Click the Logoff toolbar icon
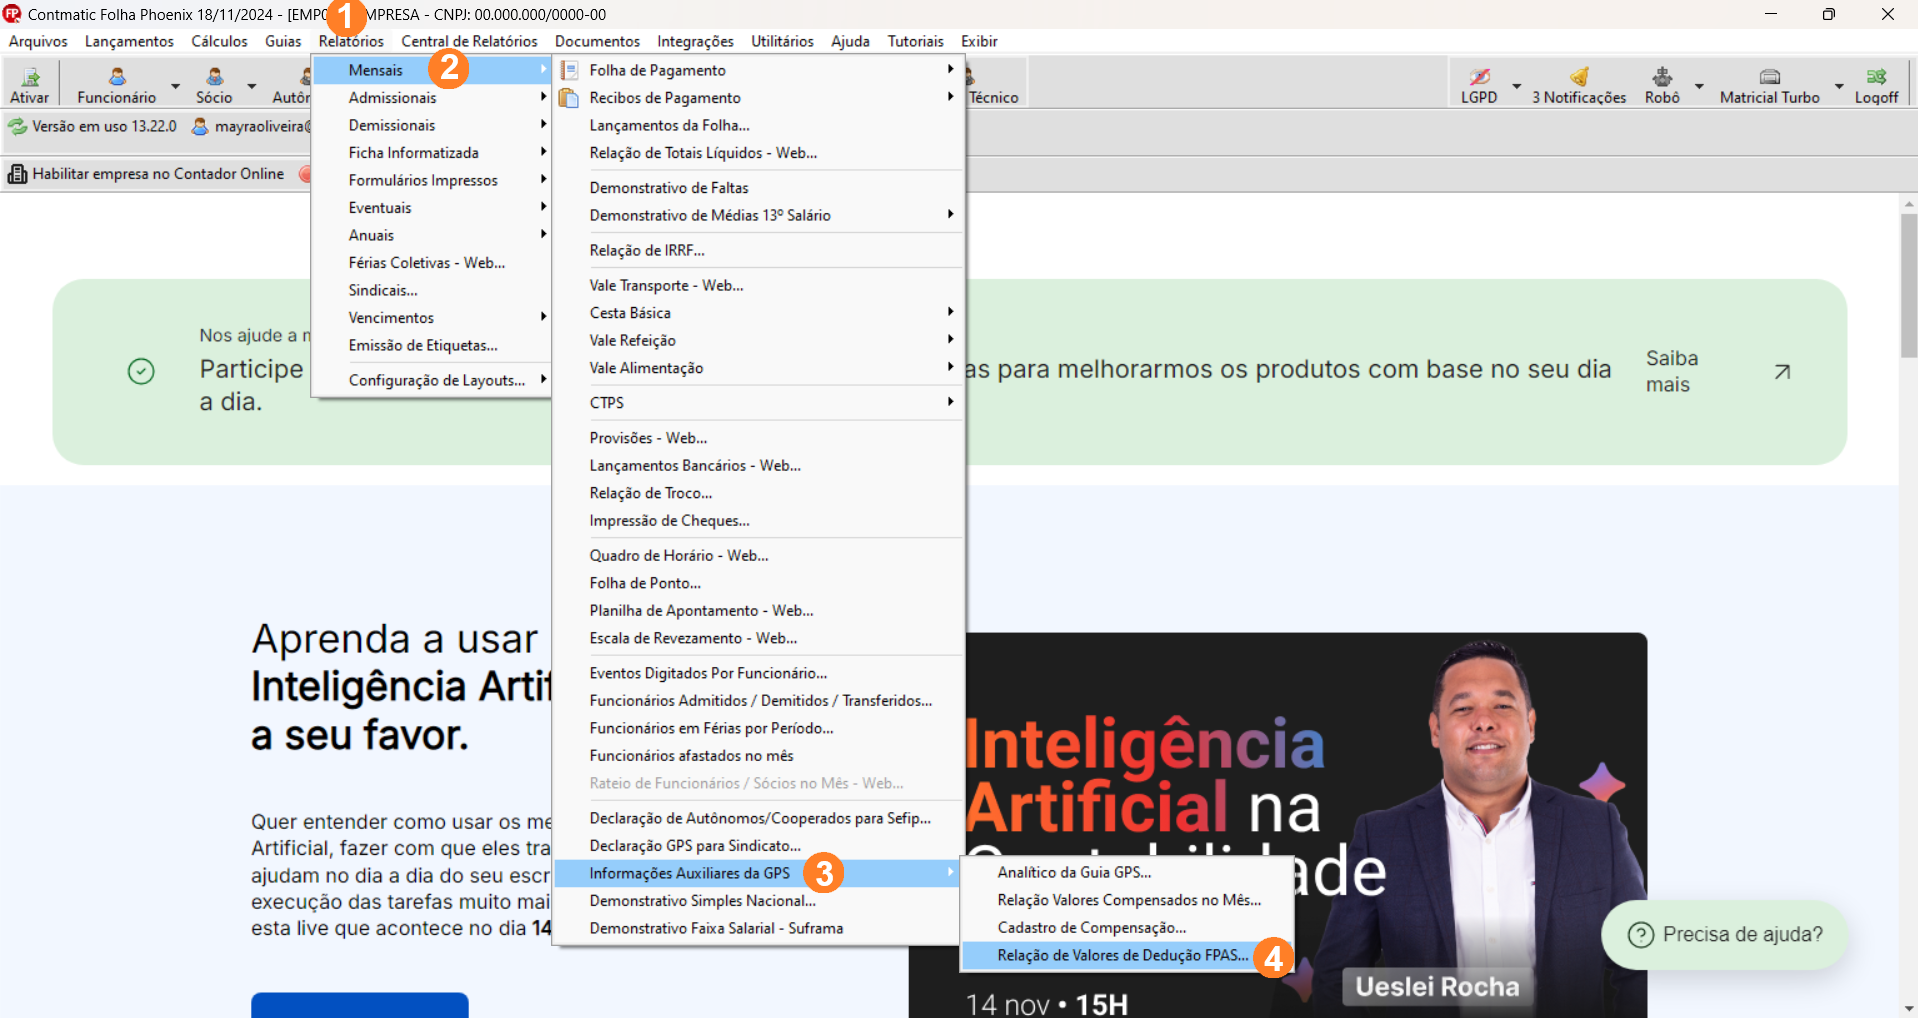This screenshot has width=1918, height=1018. 1876,77
